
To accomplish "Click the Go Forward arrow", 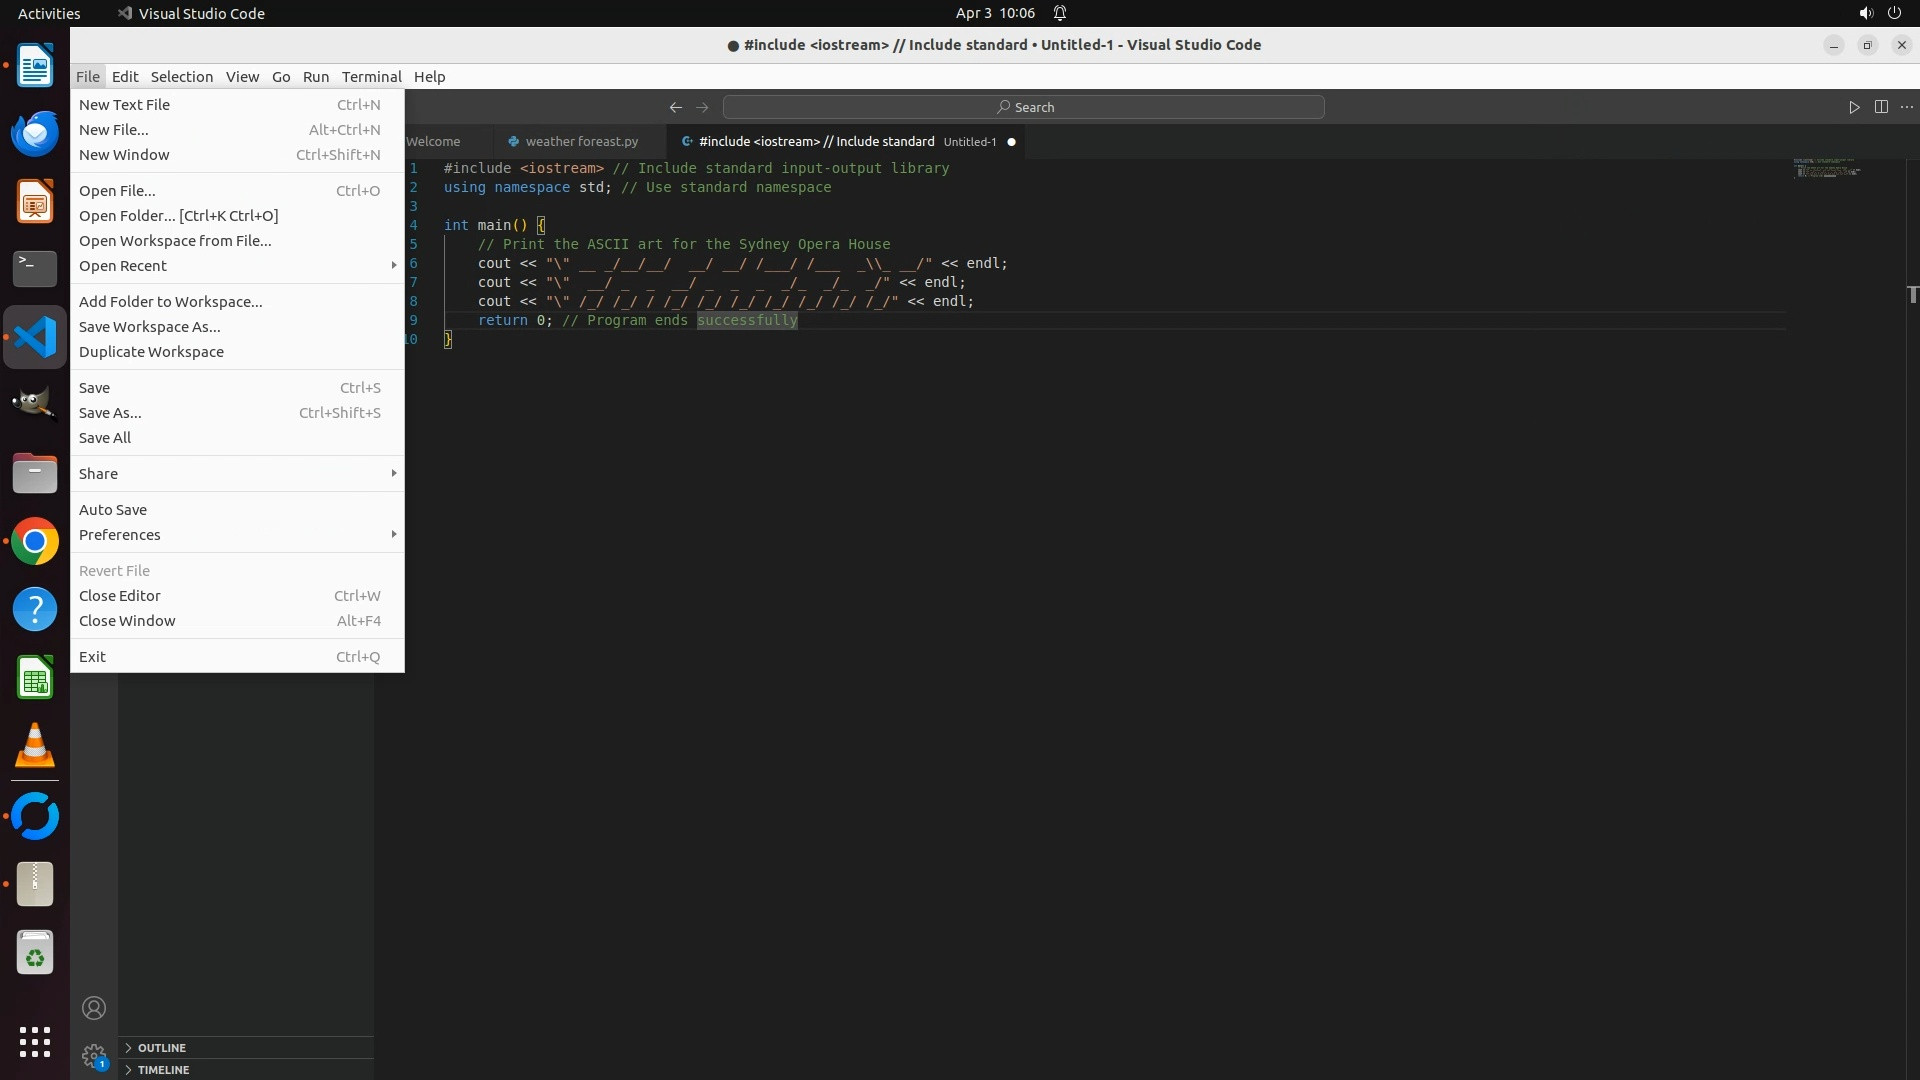I will [x=702, y=107].
